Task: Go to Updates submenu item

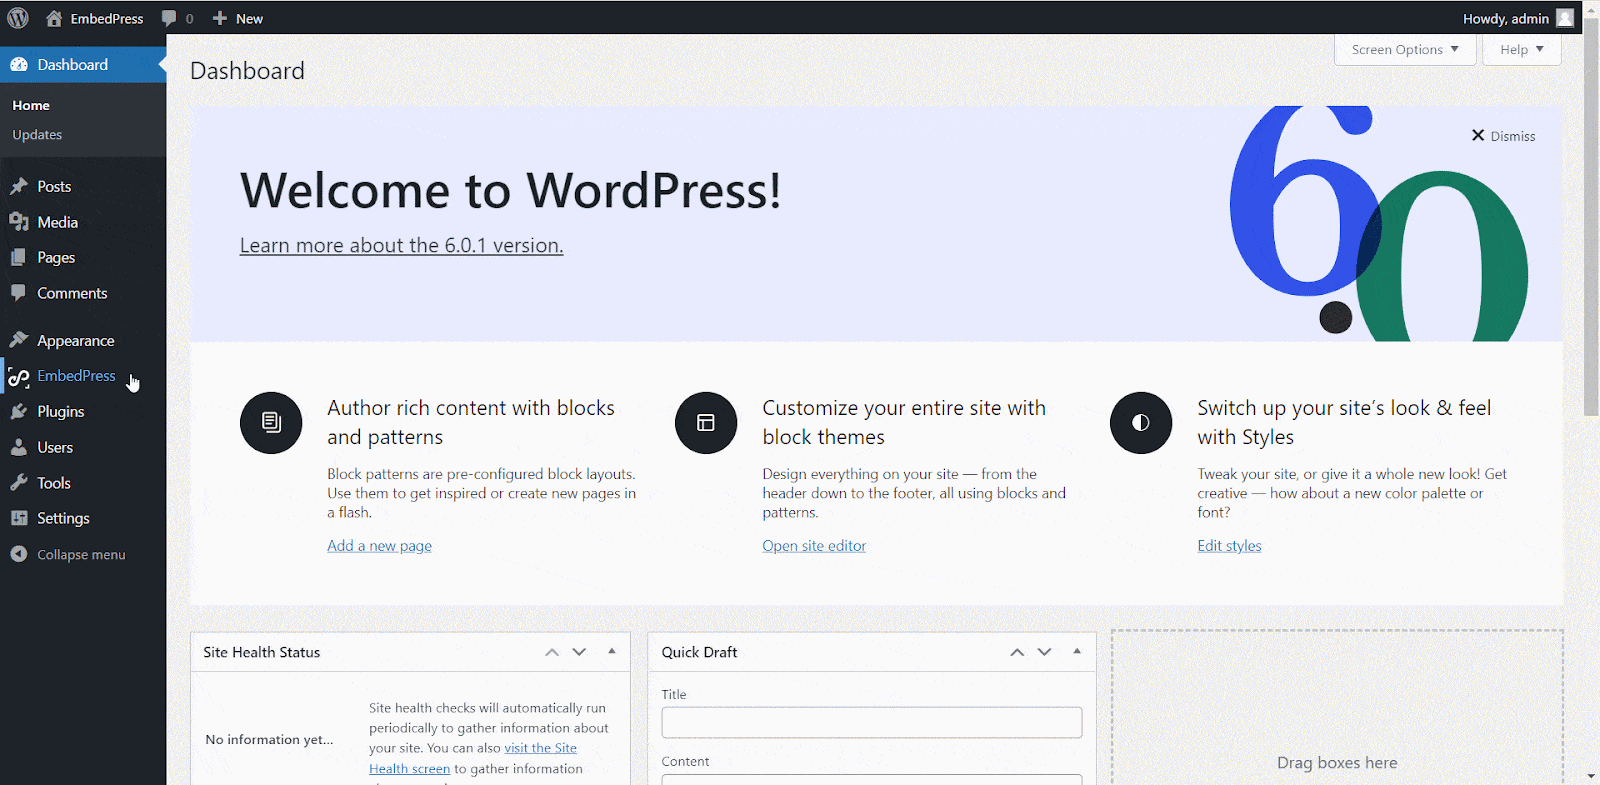Action: point(37,135)
